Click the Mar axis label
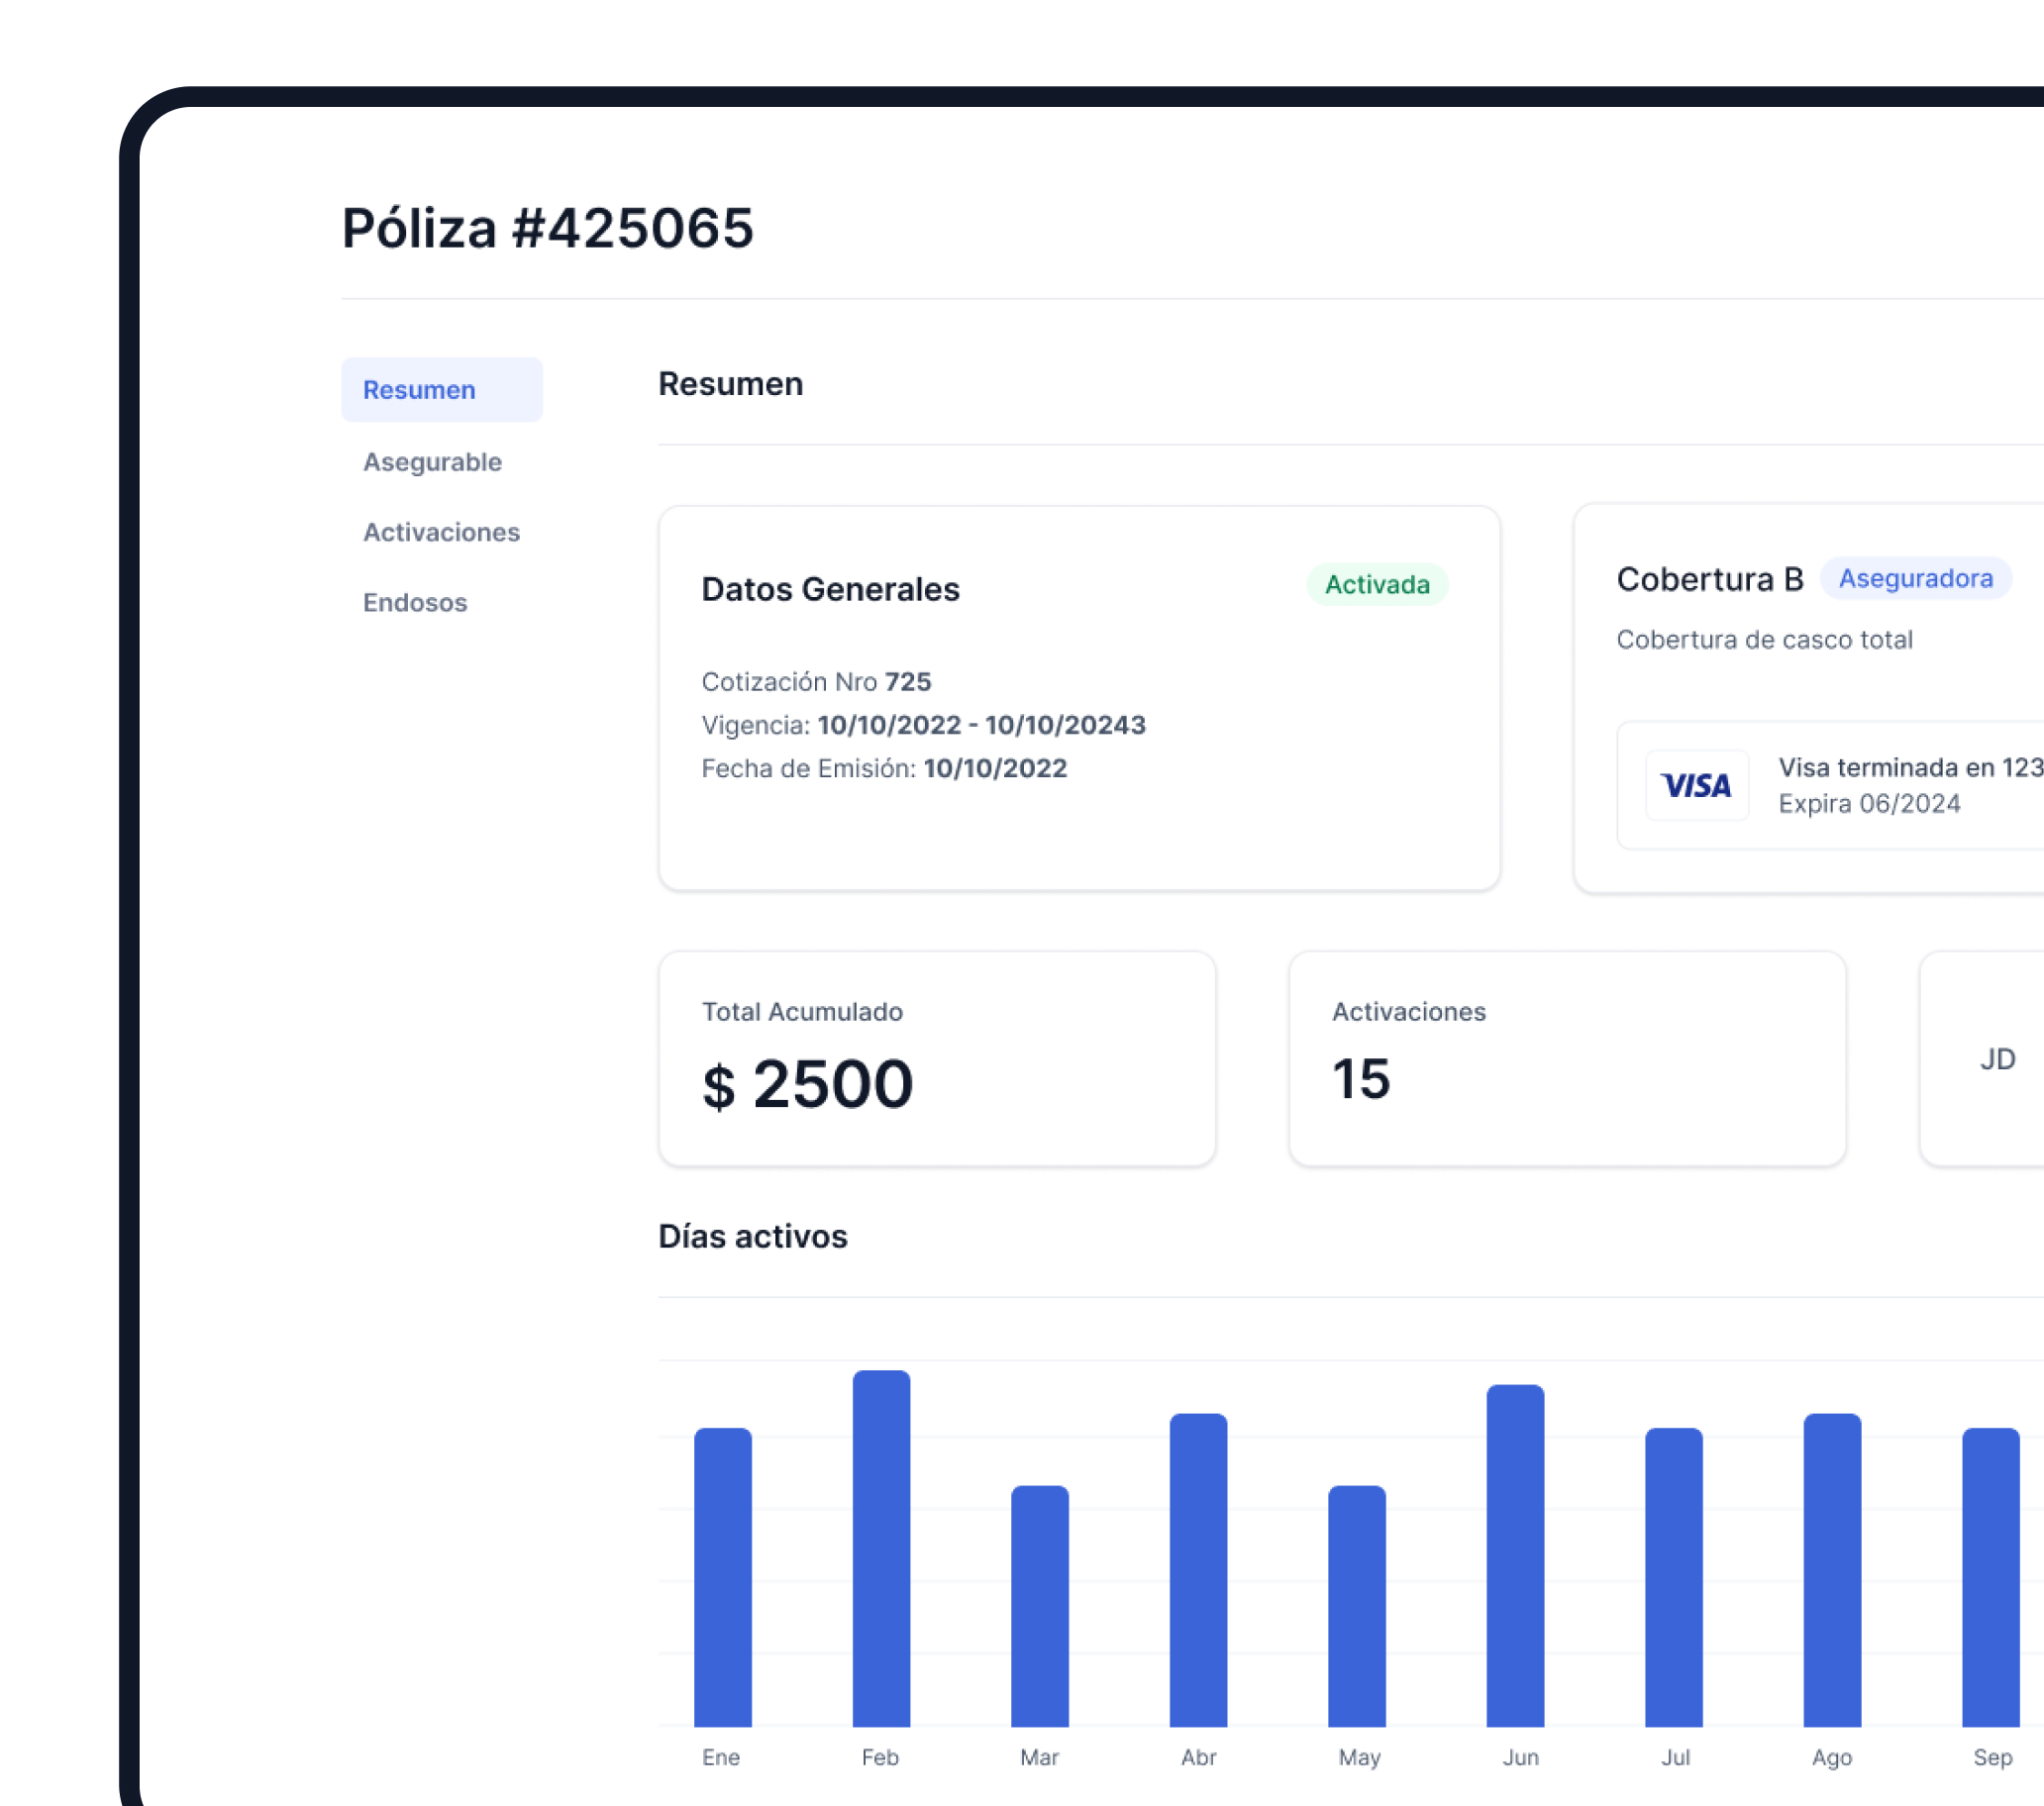The image size is (2044, 1806). [1039, 1757]
